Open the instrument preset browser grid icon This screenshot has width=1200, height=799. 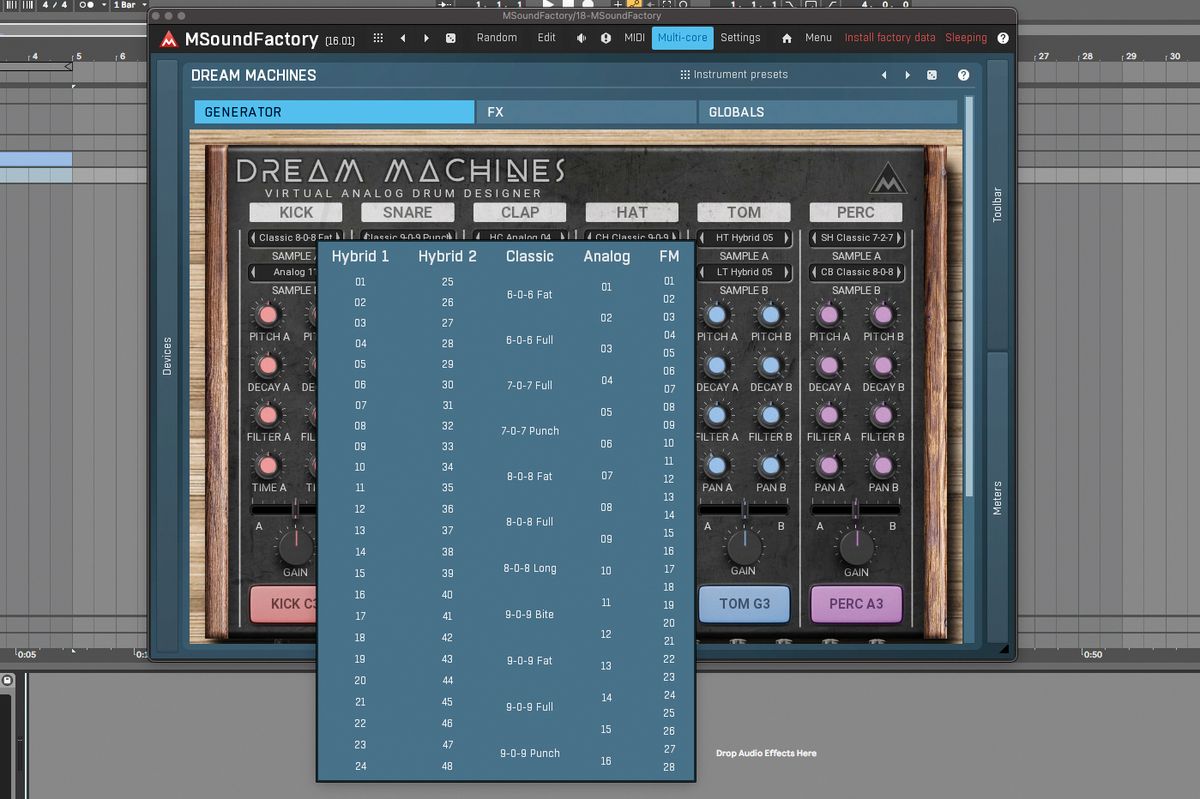click(x=378, y=37)
